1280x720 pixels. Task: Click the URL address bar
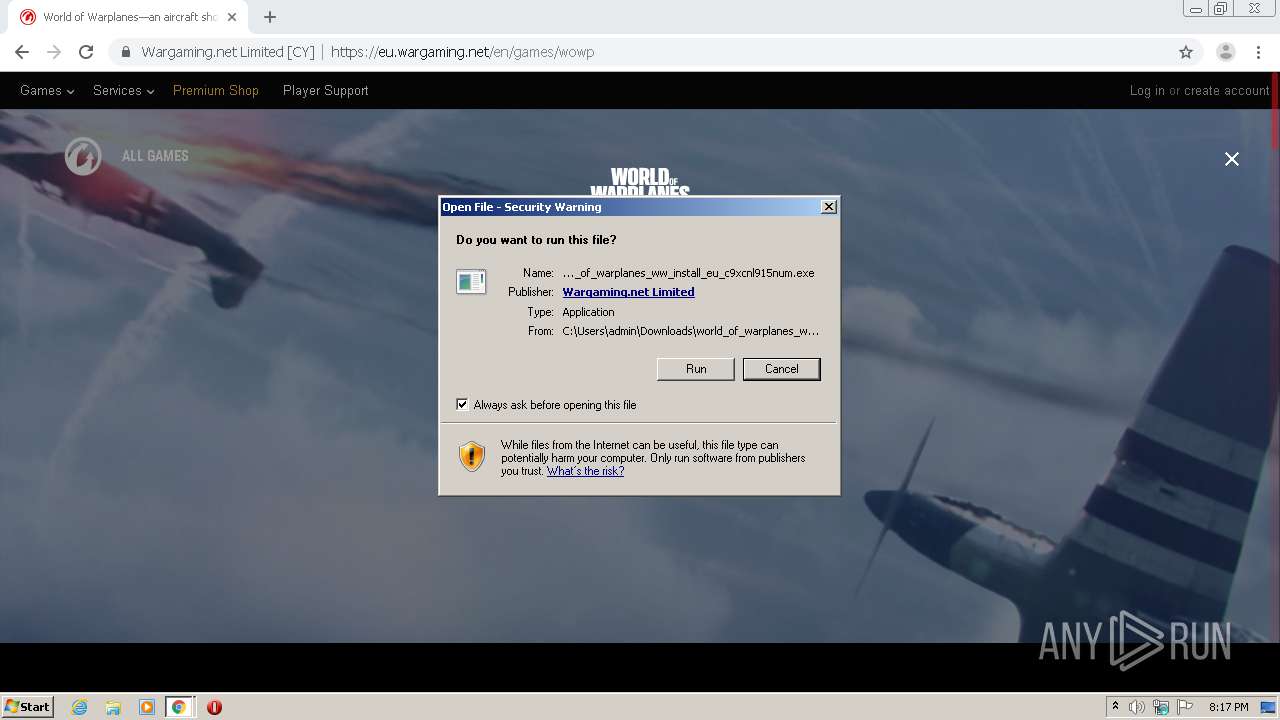[x=640, y=52]
